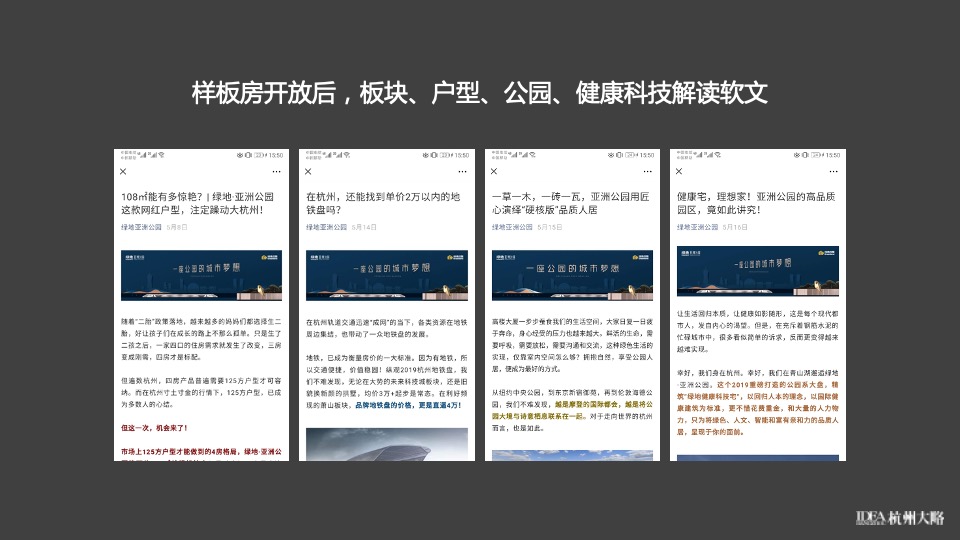Select the title 健康宅，理想家

(x=756, y=203)
